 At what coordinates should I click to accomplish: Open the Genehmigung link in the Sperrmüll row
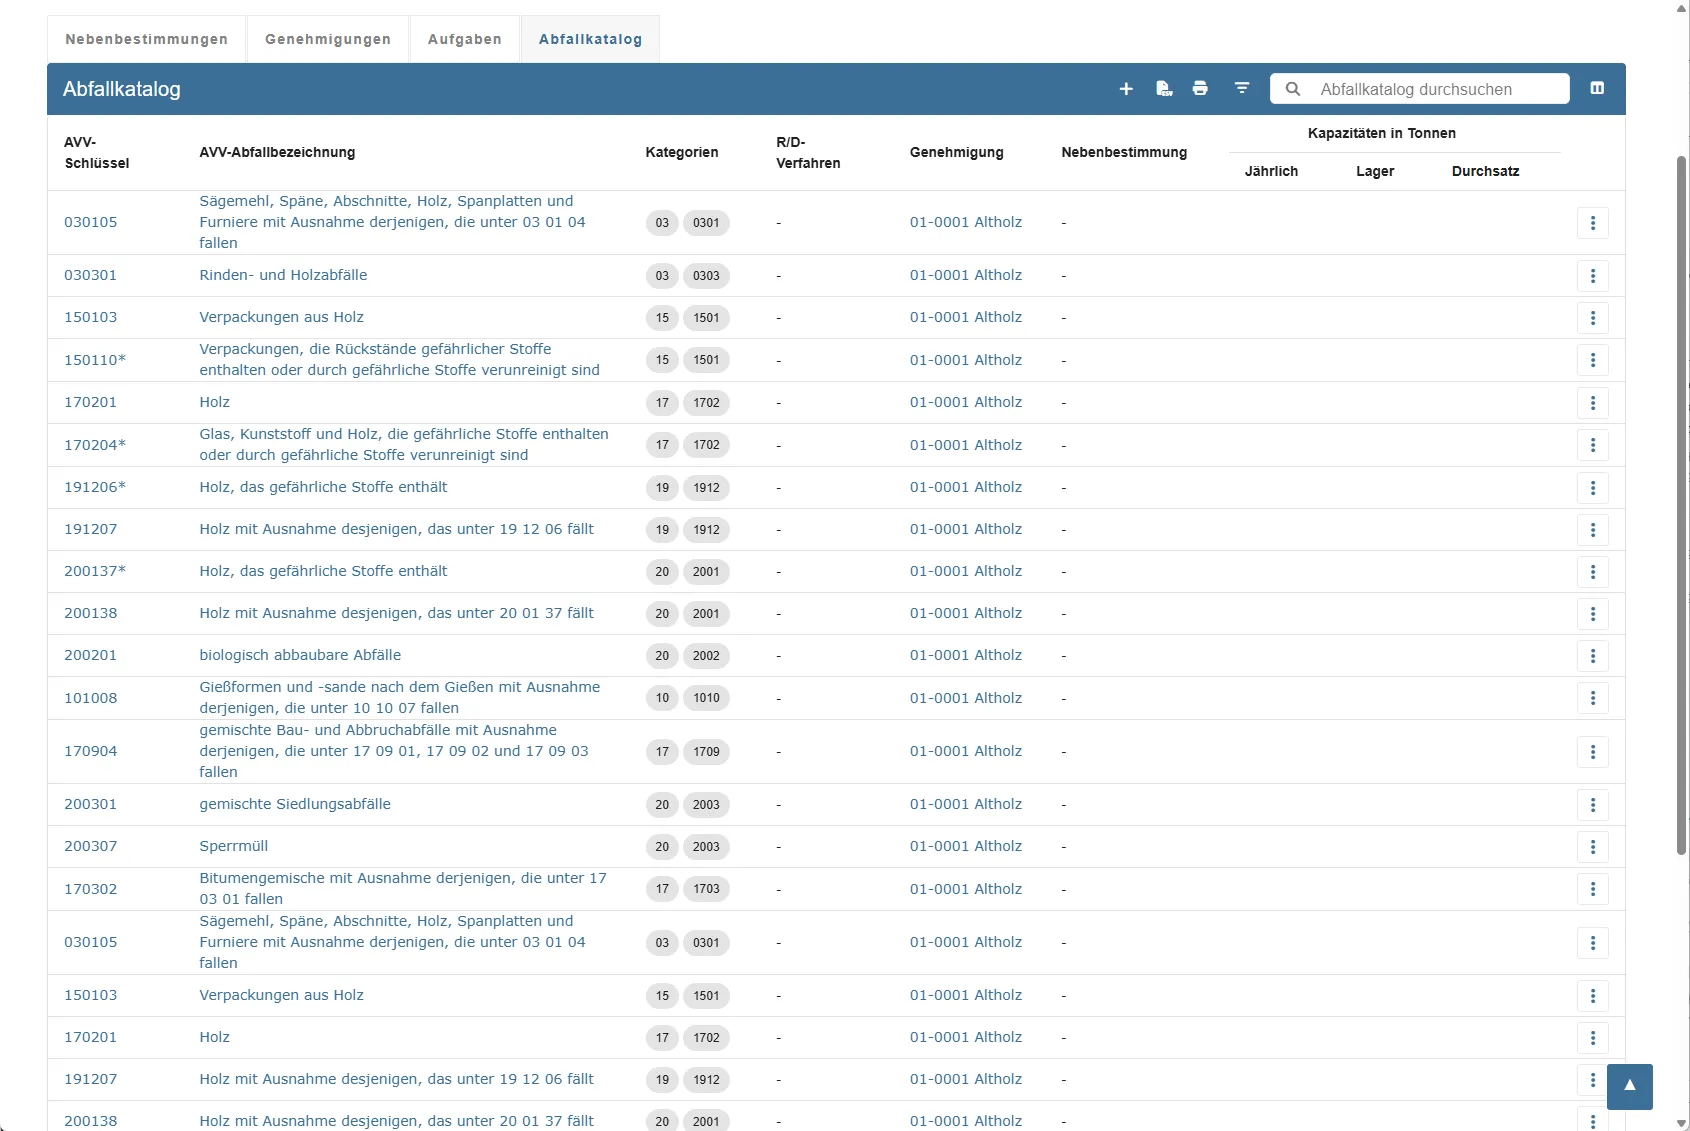click(966, 846)
